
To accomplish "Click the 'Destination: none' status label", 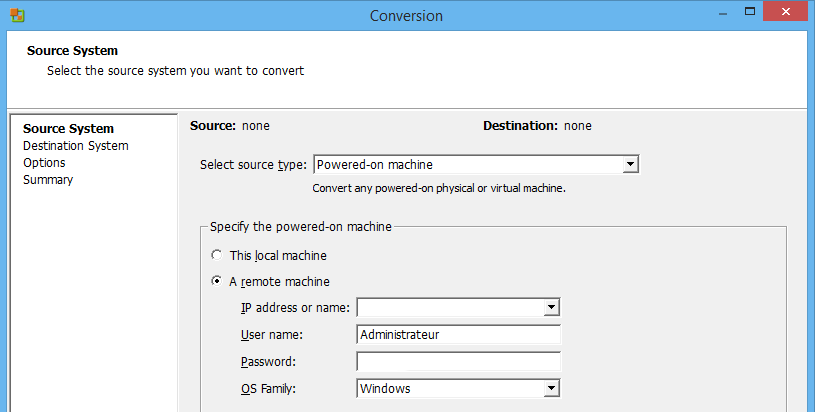I will 537,126.
